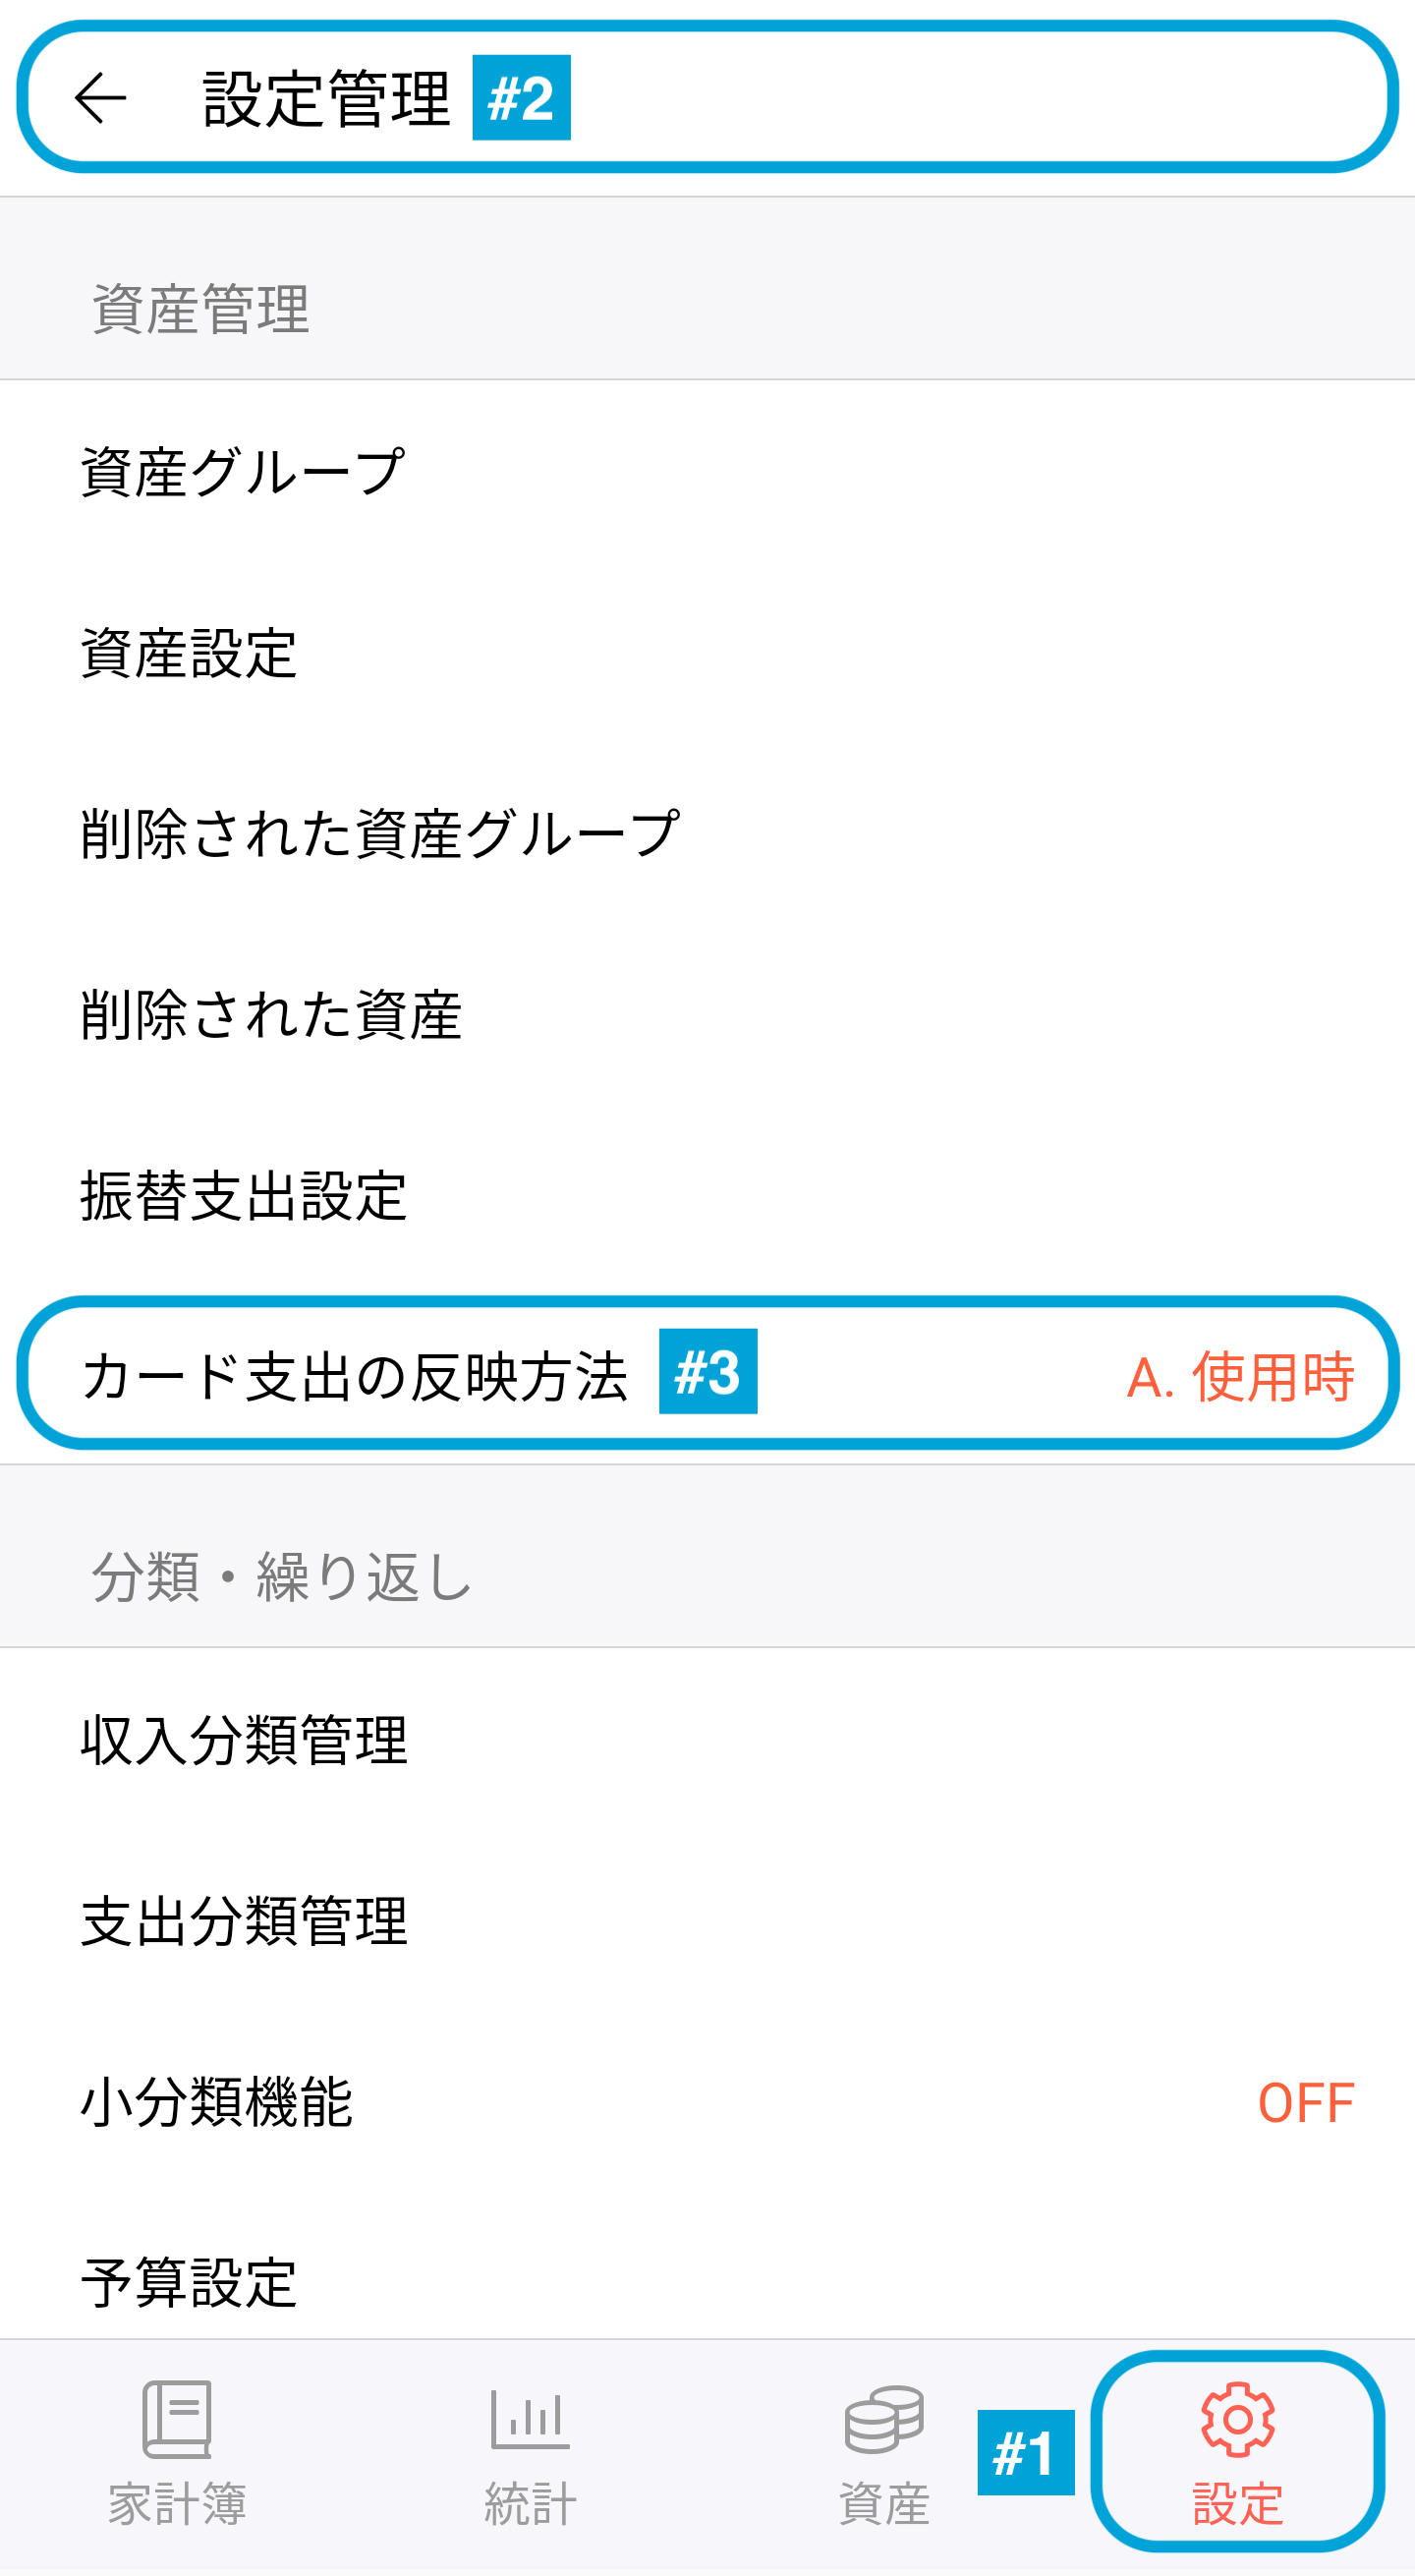Click the OFF value next to 小分類機能

[x=1306, y=2102]
